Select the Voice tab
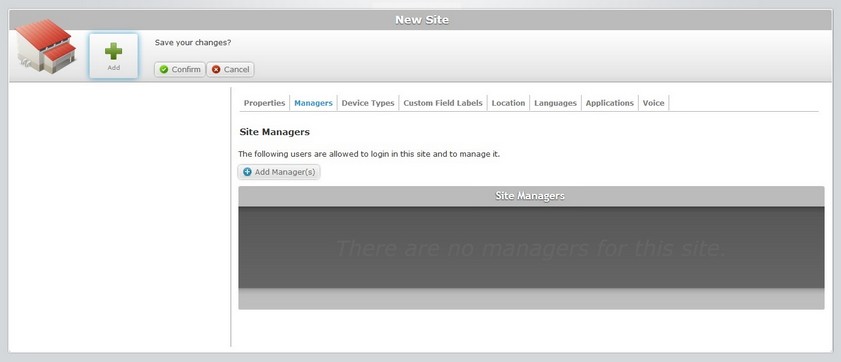The width and height of the screenshot is (841, 362). tap(653, 103)
